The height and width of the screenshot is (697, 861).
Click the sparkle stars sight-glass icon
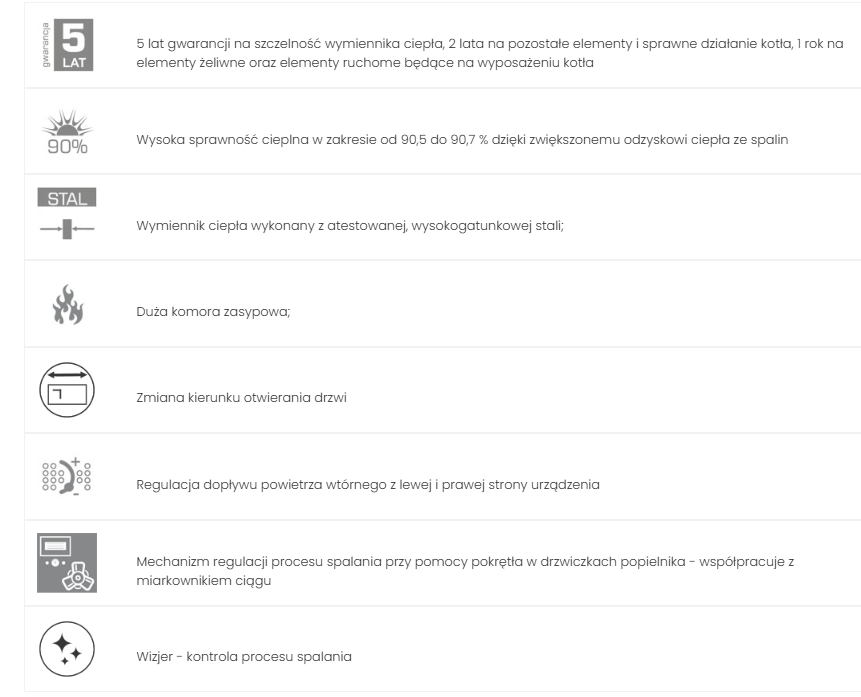[x=68, y=649]
